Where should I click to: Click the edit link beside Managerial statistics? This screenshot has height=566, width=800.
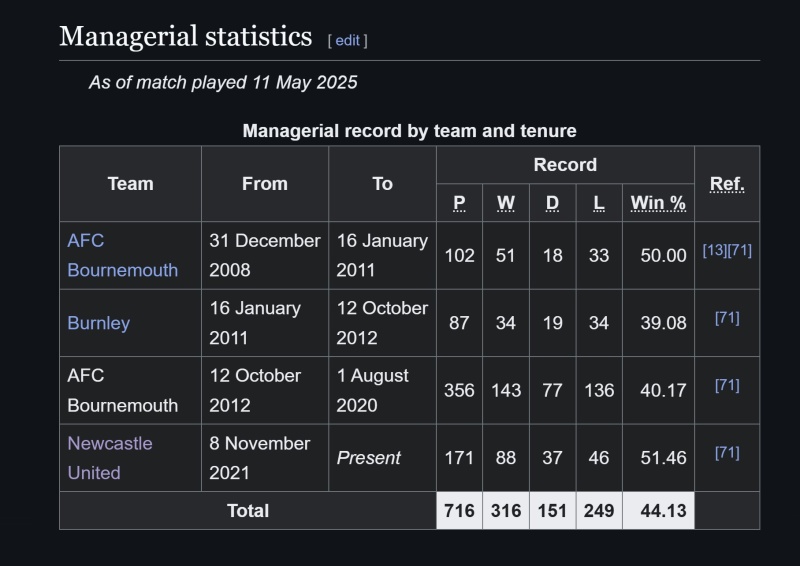point(347,40)
